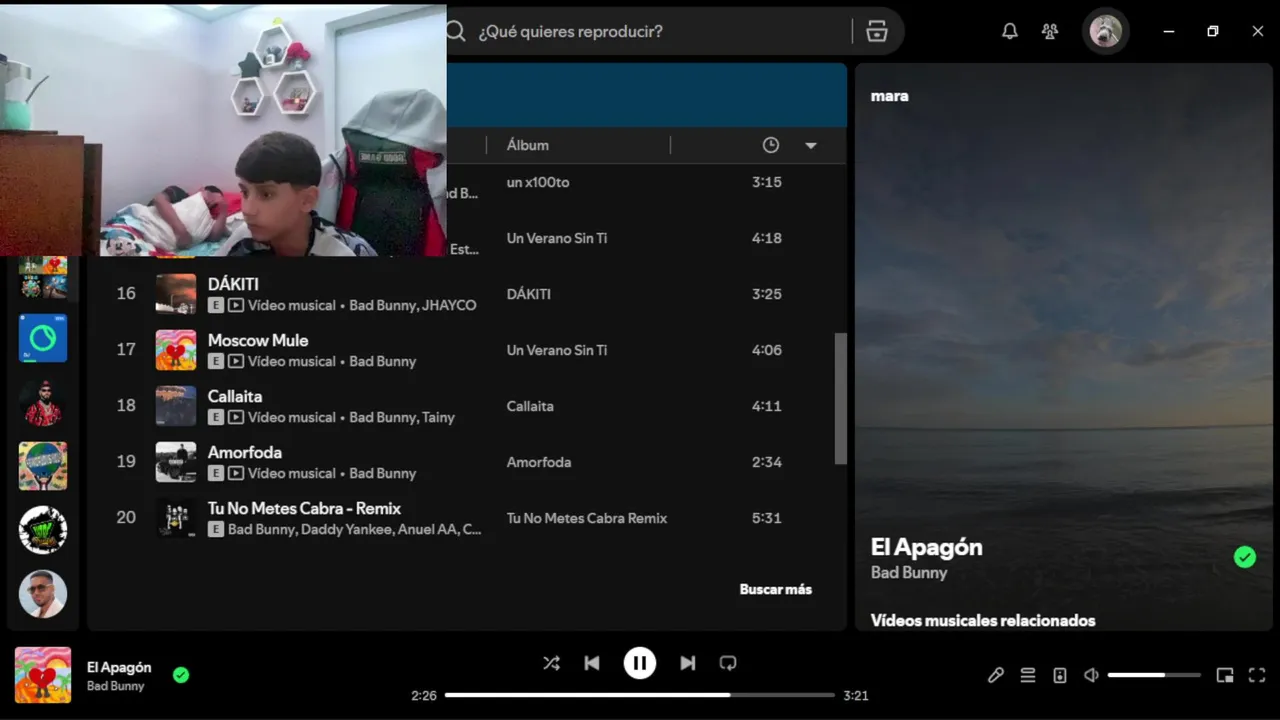The width and height of the screenshot is (1280, 720).
Task: Click Buscar más button
Action: pos(776,589)
